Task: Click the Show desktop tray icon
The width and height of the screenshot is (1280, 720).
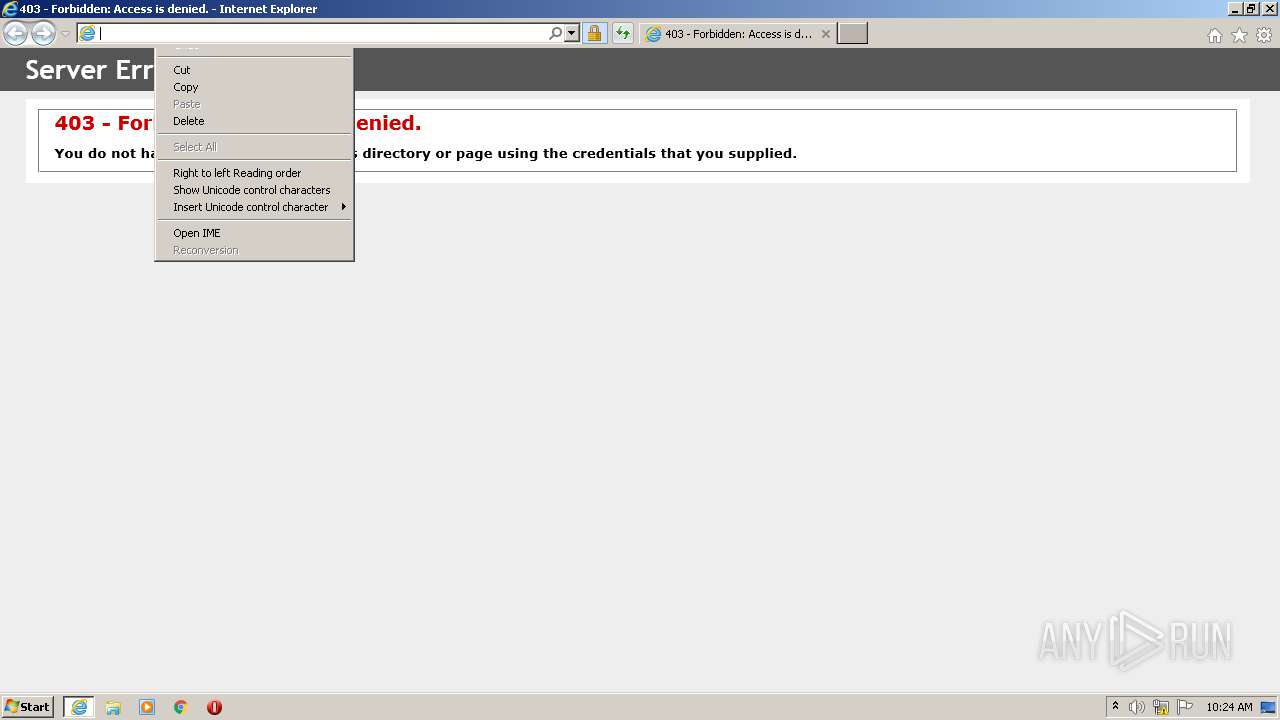Action: pyautogui.click(x=1268, y=707)
